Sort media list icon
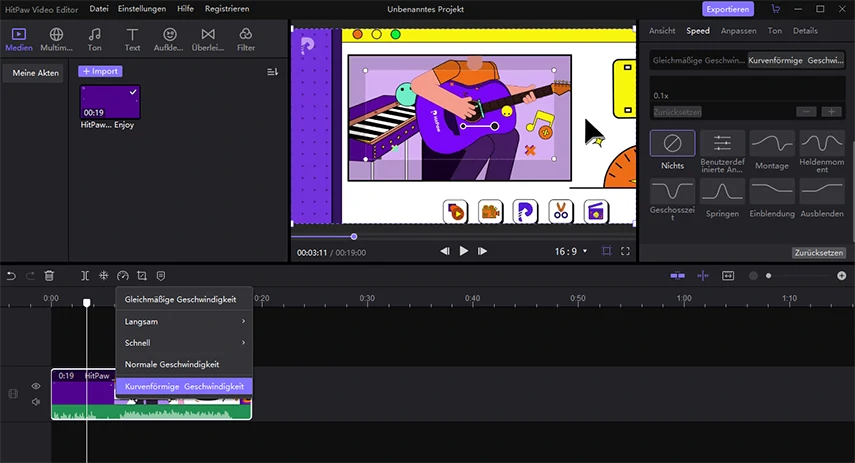855x463 pixels. tap(273, 72)
